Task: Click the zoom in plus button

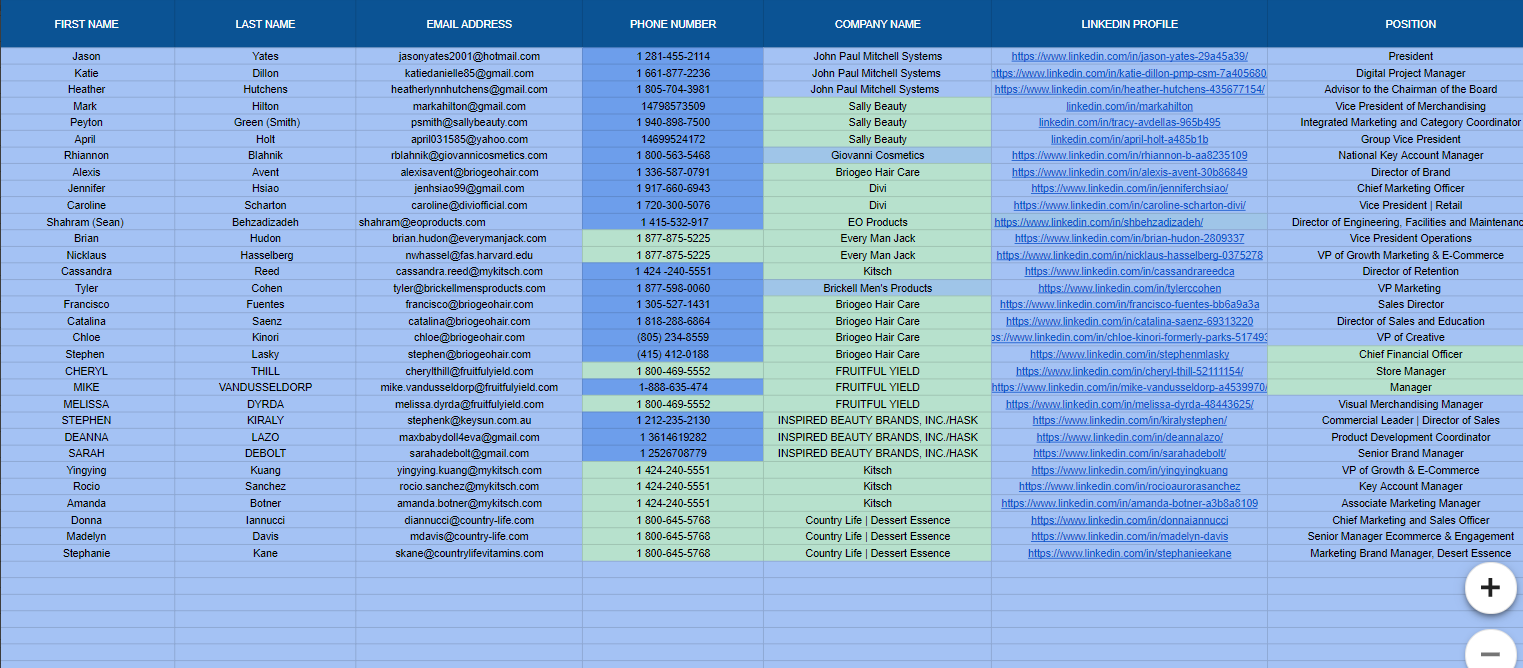Action: click(x=1490, y=587)
